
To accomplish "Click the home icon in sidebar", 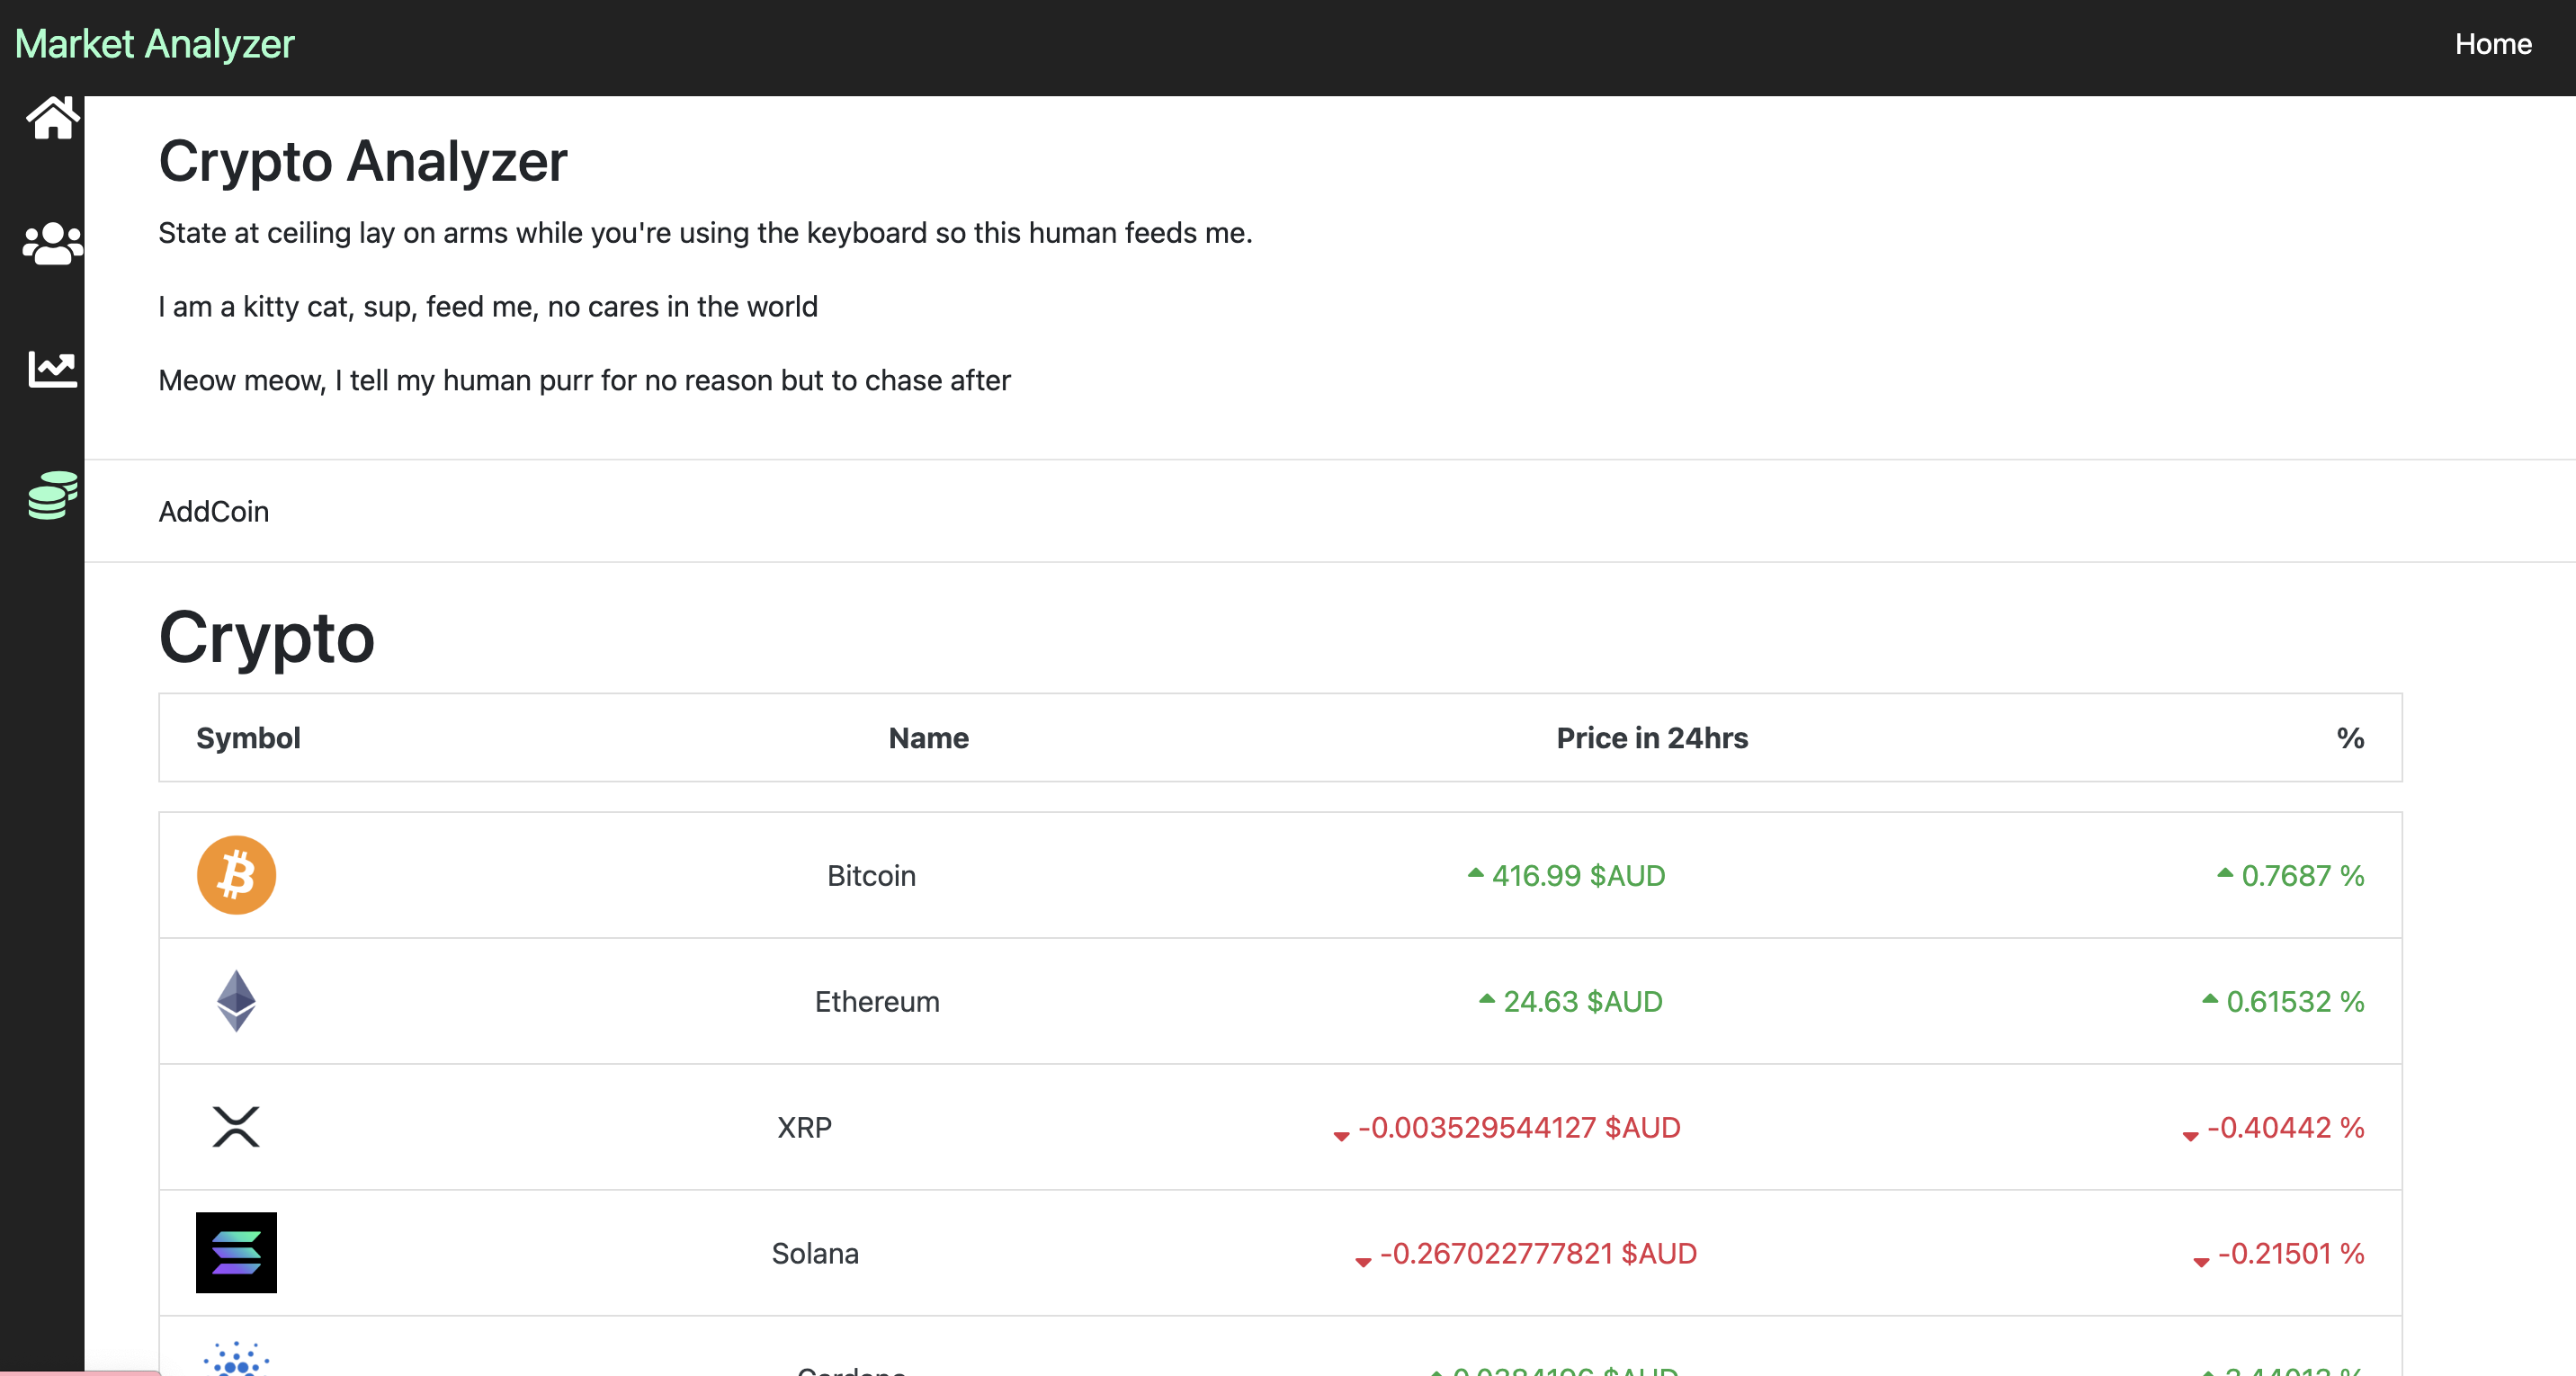I will 52,118.
